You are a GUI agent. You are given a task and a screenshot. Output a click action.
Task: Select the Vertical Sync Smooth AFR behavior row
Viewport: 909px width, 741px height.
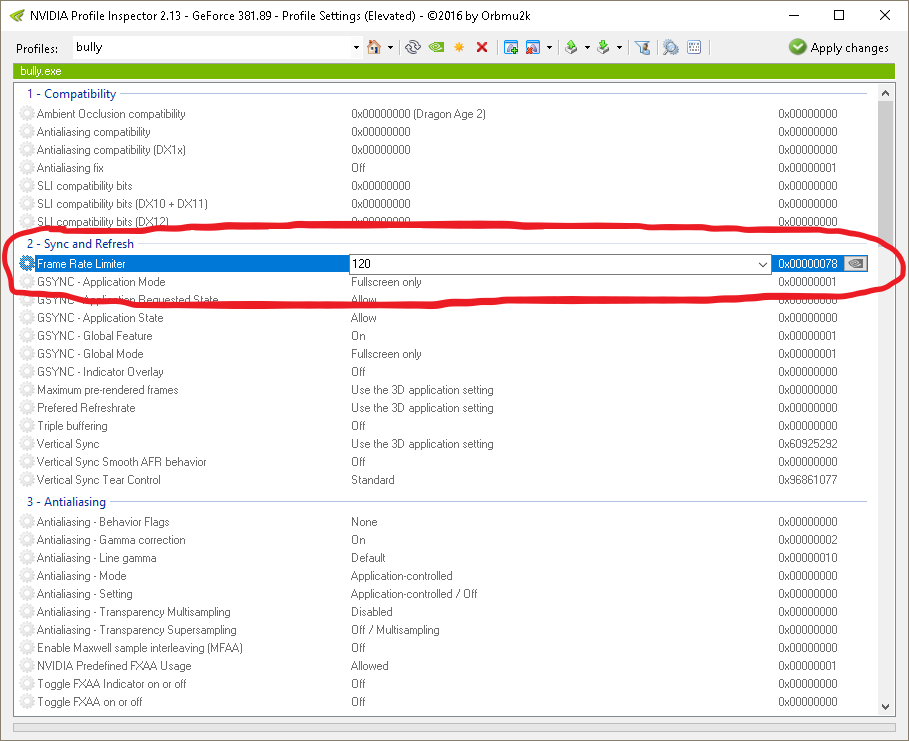pos(443,462)
